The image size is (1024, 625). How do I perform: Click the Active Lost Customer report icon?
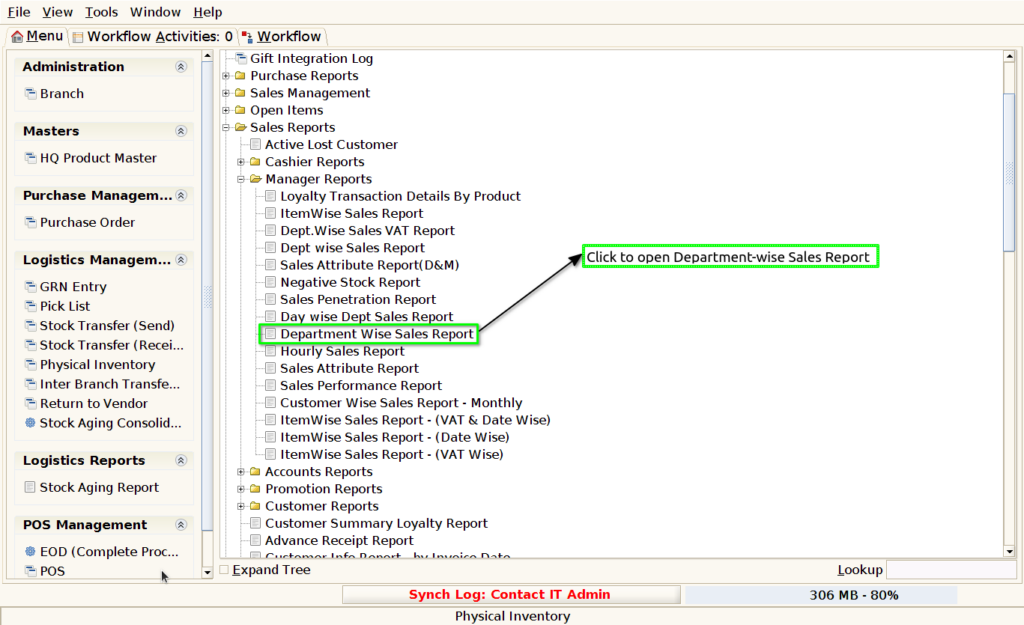[x=255, y=144]
